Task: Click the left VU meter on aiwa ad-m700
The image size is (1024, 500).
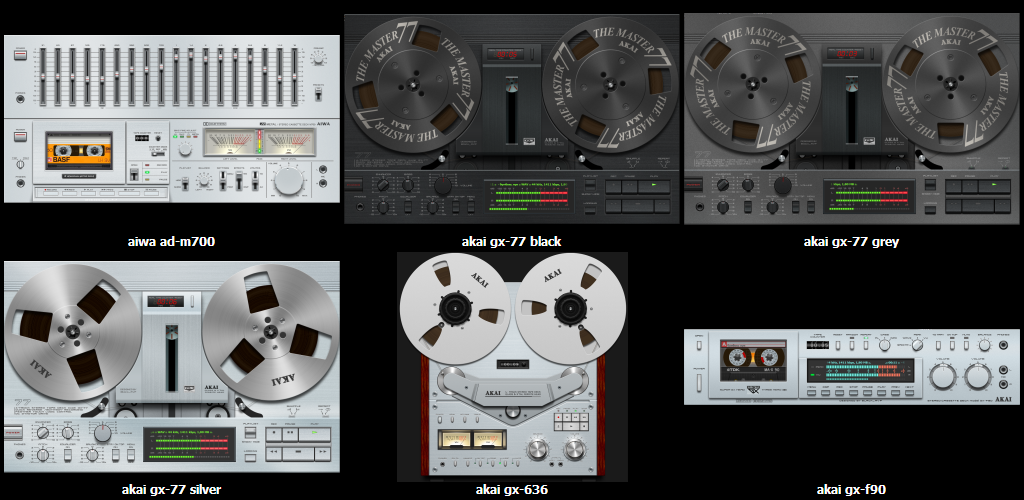Action: point(230,142)
